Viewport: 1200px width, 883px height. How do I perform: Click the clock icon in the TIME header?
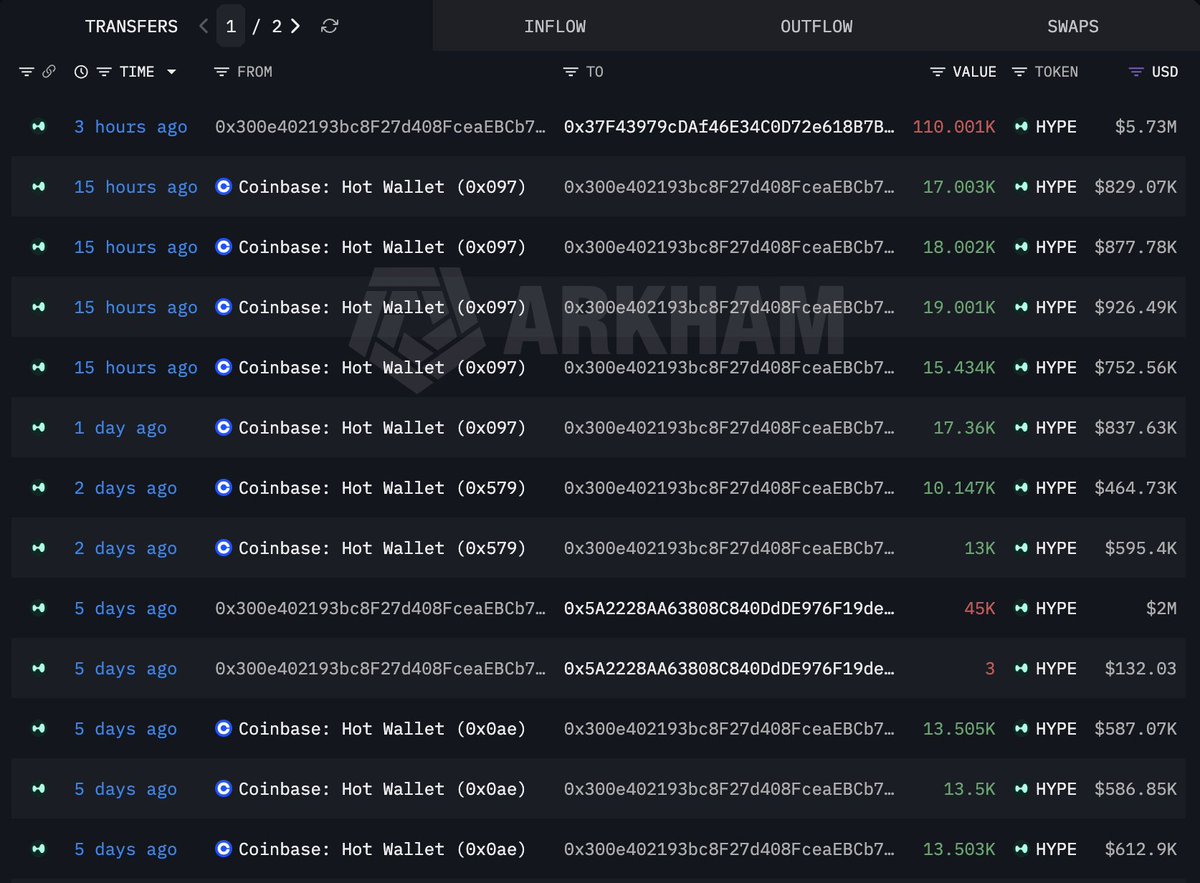point(81,72)
